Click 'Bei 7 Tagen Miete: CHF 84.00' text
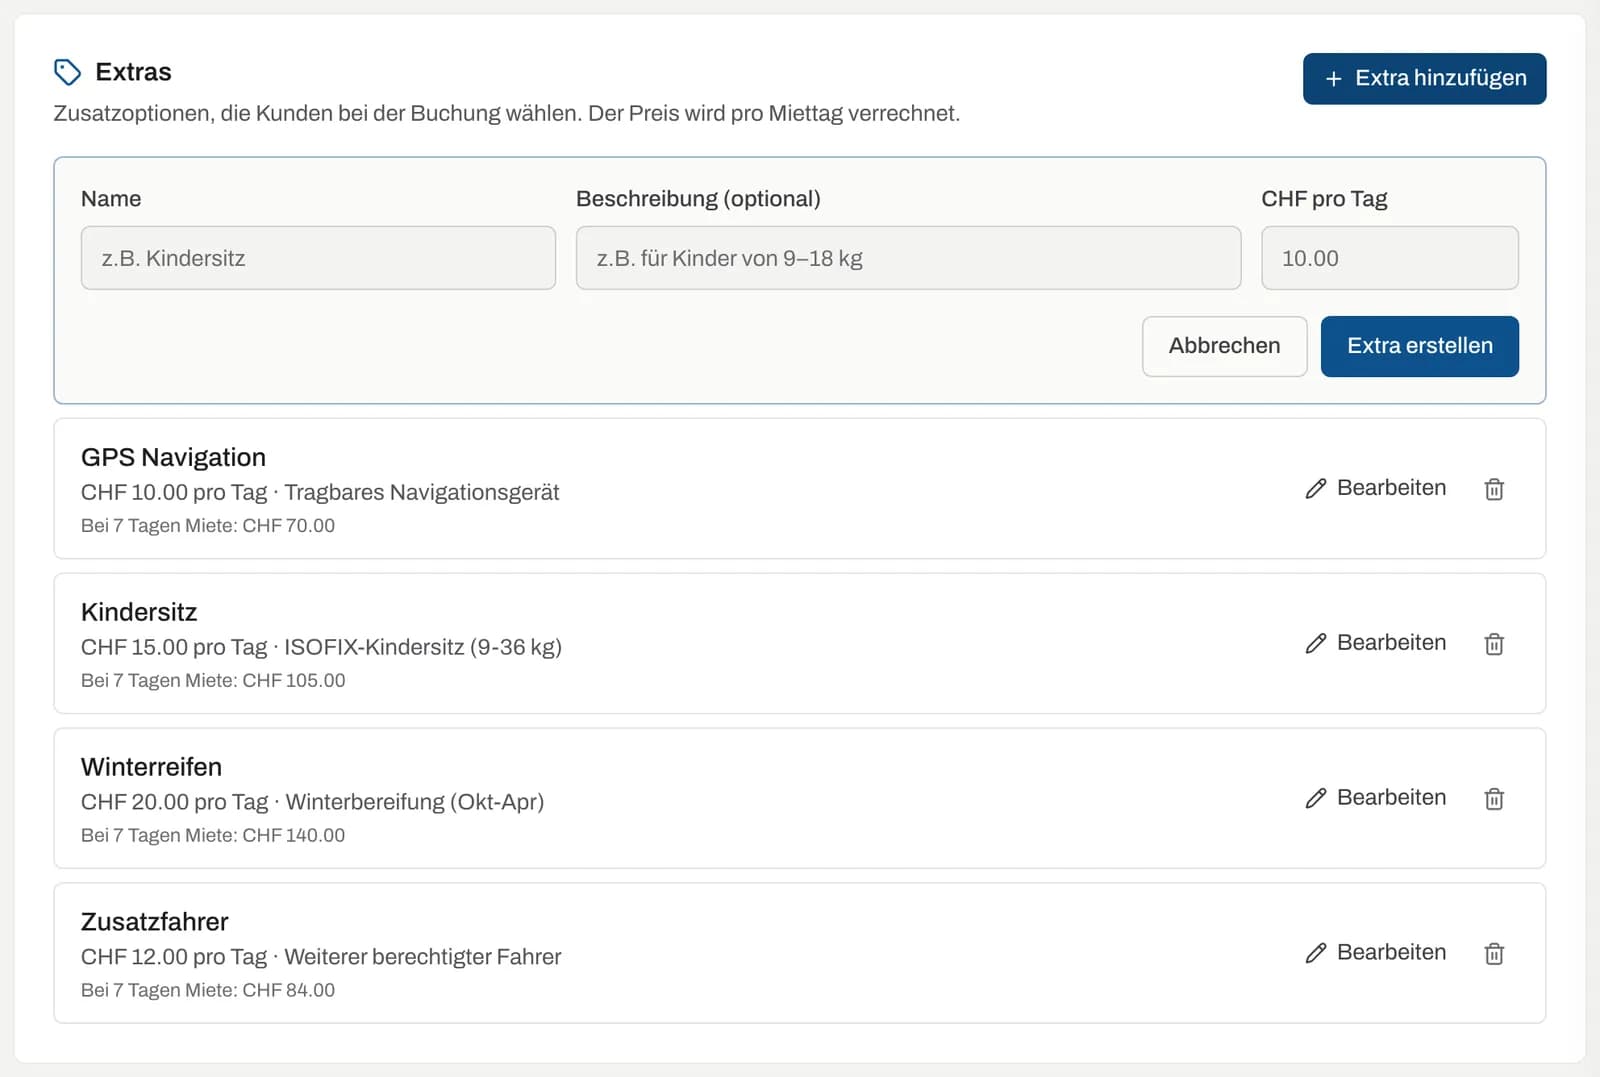This screenshot has width=1600, height=1077. (208, 991)
